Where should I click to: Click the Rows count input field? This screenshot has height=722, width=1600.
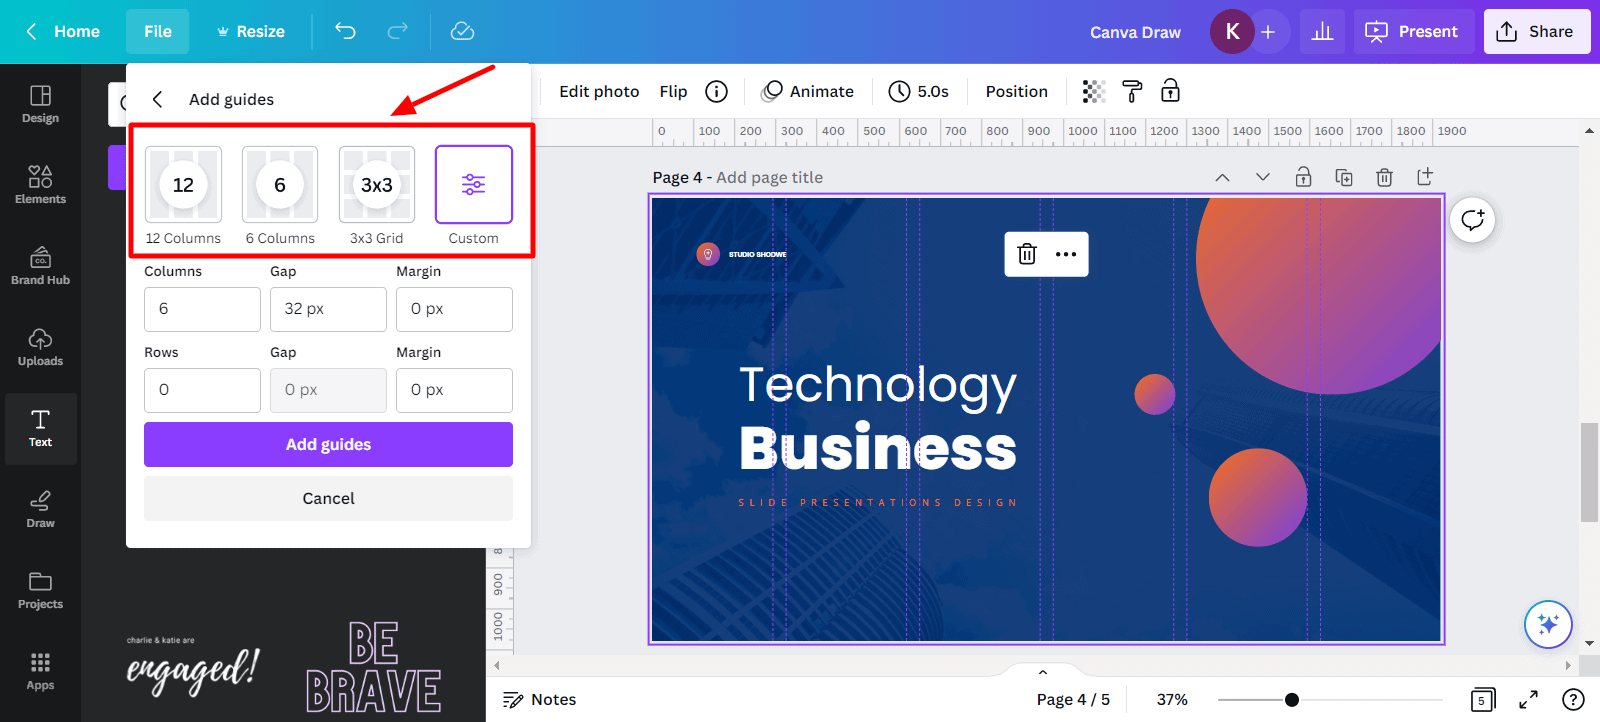coord(202,390)
